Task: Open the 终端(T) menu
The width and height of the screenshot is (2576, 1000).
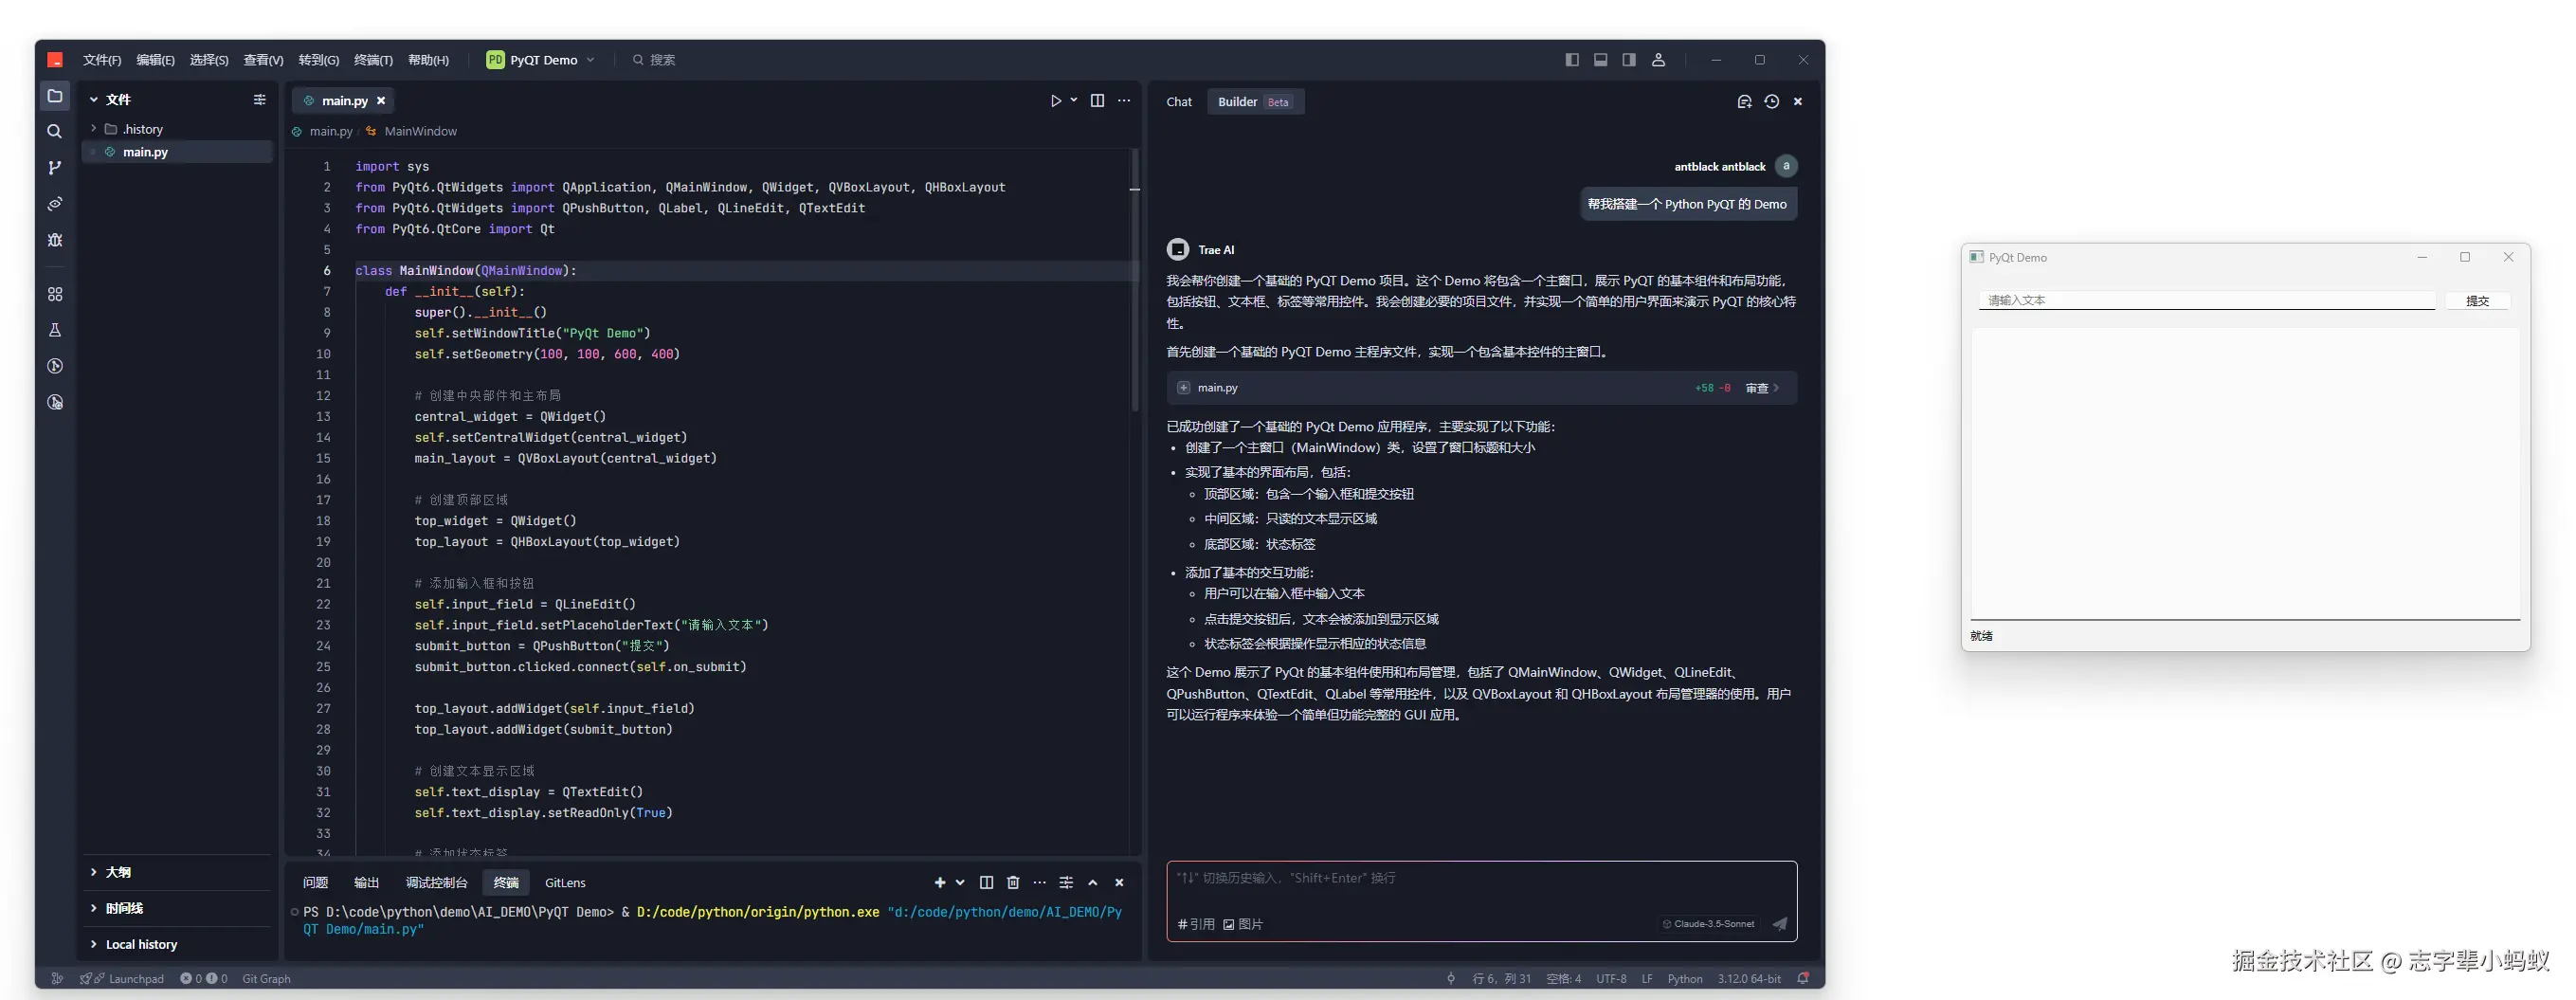Action: (373, 60)
